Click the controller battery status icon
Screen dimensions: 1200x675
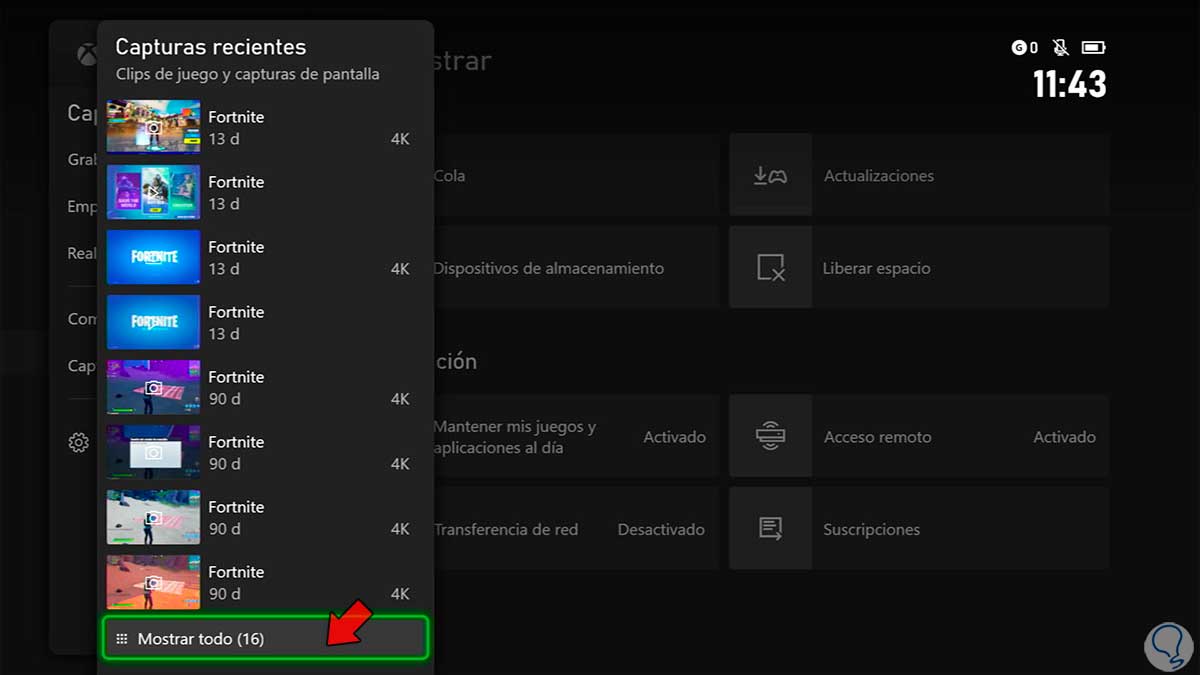click(1093, 47)
